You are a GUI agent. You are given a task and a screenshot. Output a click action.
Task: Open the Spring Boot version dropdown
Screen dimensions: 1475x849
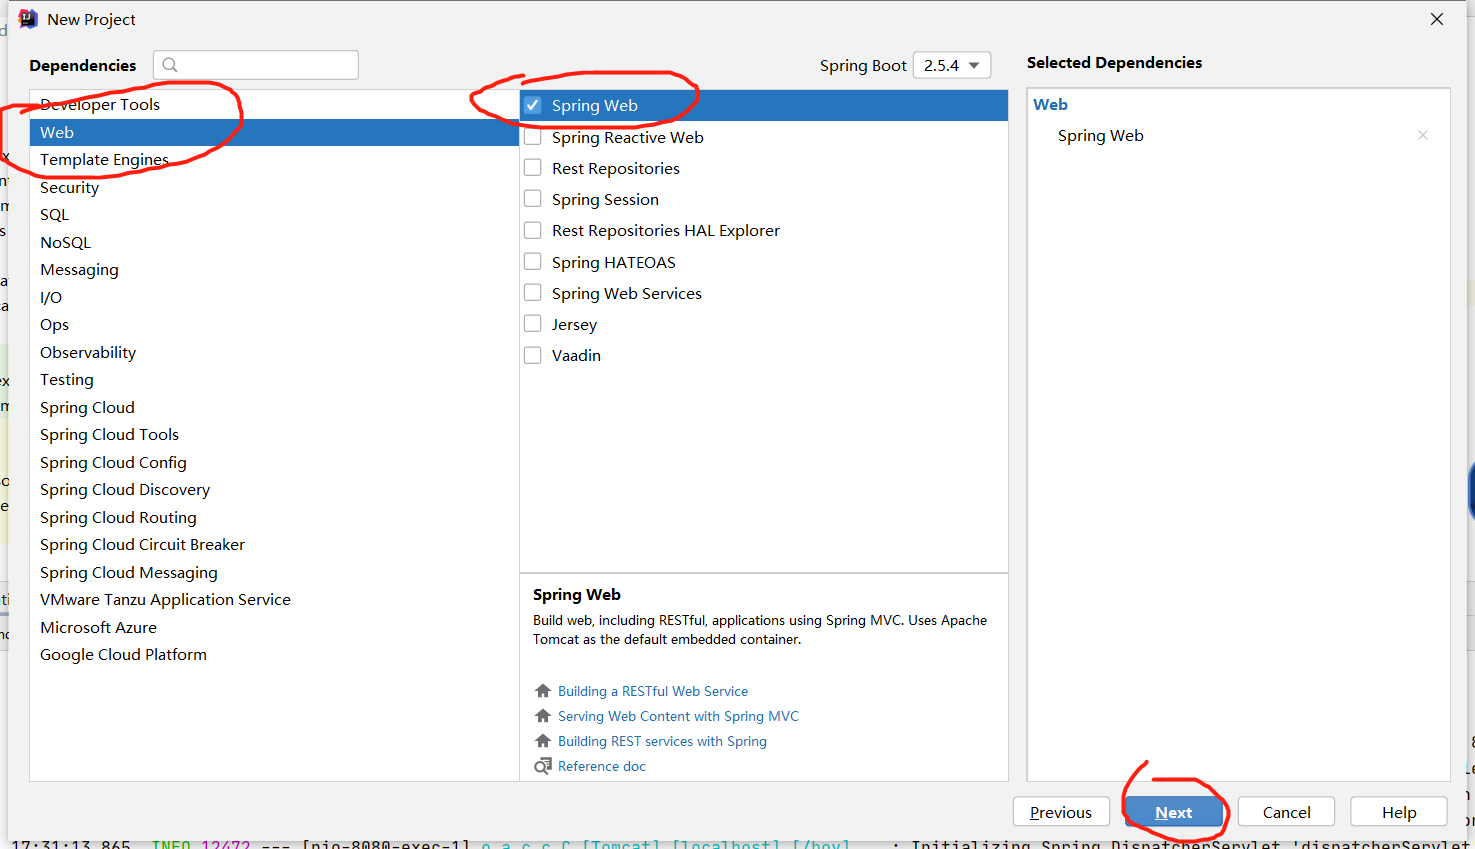952,65
